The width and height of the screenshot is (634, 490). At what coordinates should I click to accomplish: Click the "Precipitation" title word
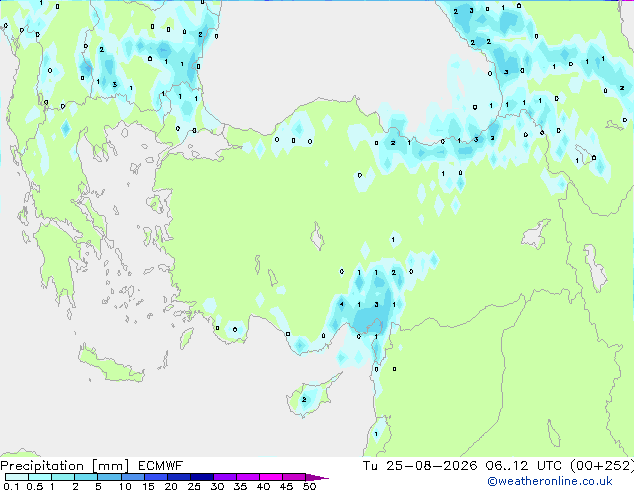(42, 466)
